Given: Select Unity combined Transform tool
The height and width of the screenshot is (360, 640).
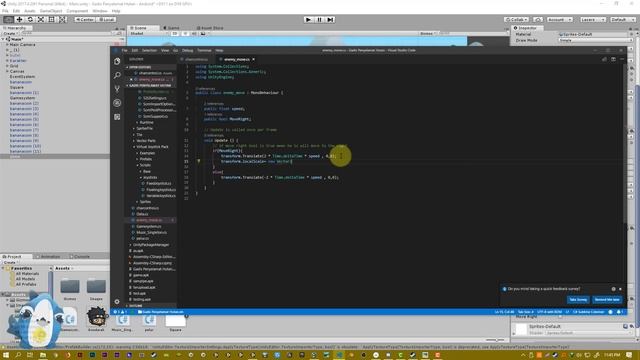Looking at the screenshot, I should [62, 19].
